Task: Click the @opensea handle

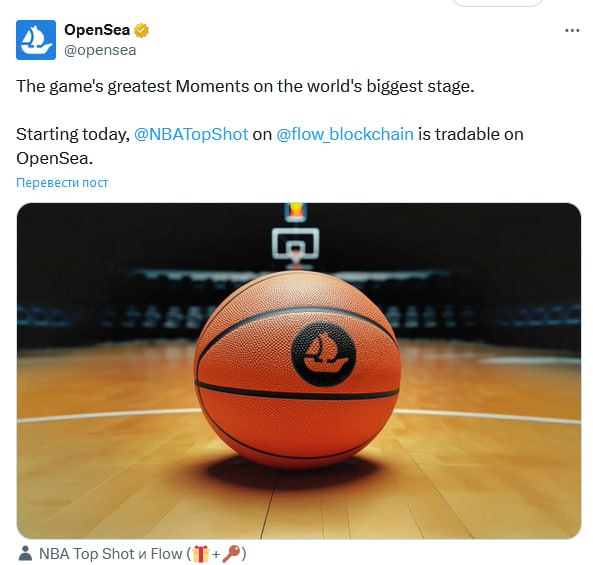Action: (x=100, y=50)
